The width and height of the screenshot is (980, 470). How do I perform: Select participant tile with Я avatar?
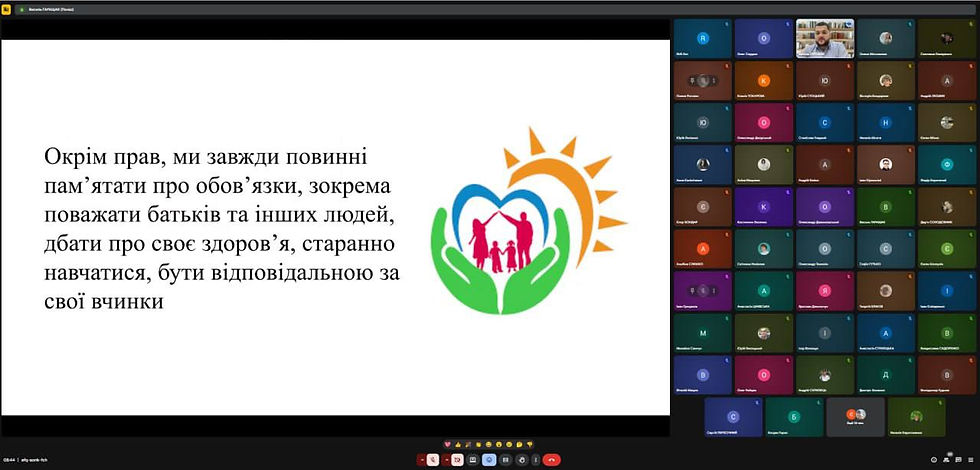[x=824, y=291]
